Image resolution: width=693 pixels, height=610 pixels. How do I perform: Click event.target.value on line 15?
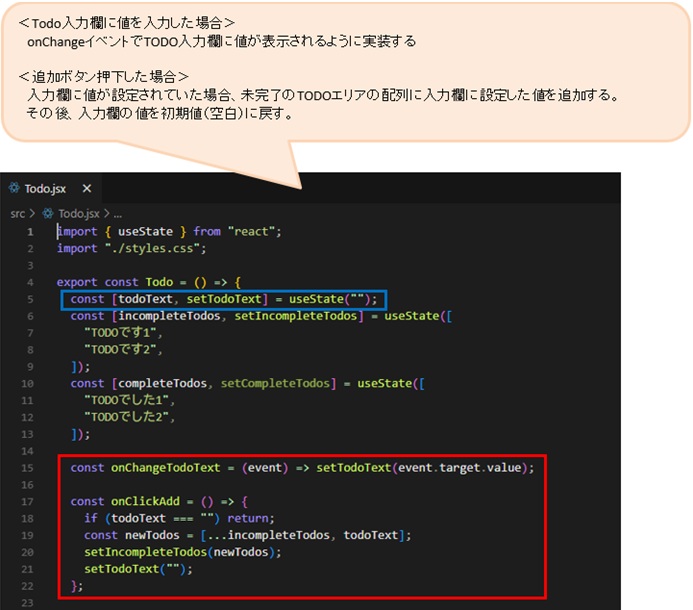(460, 468)
